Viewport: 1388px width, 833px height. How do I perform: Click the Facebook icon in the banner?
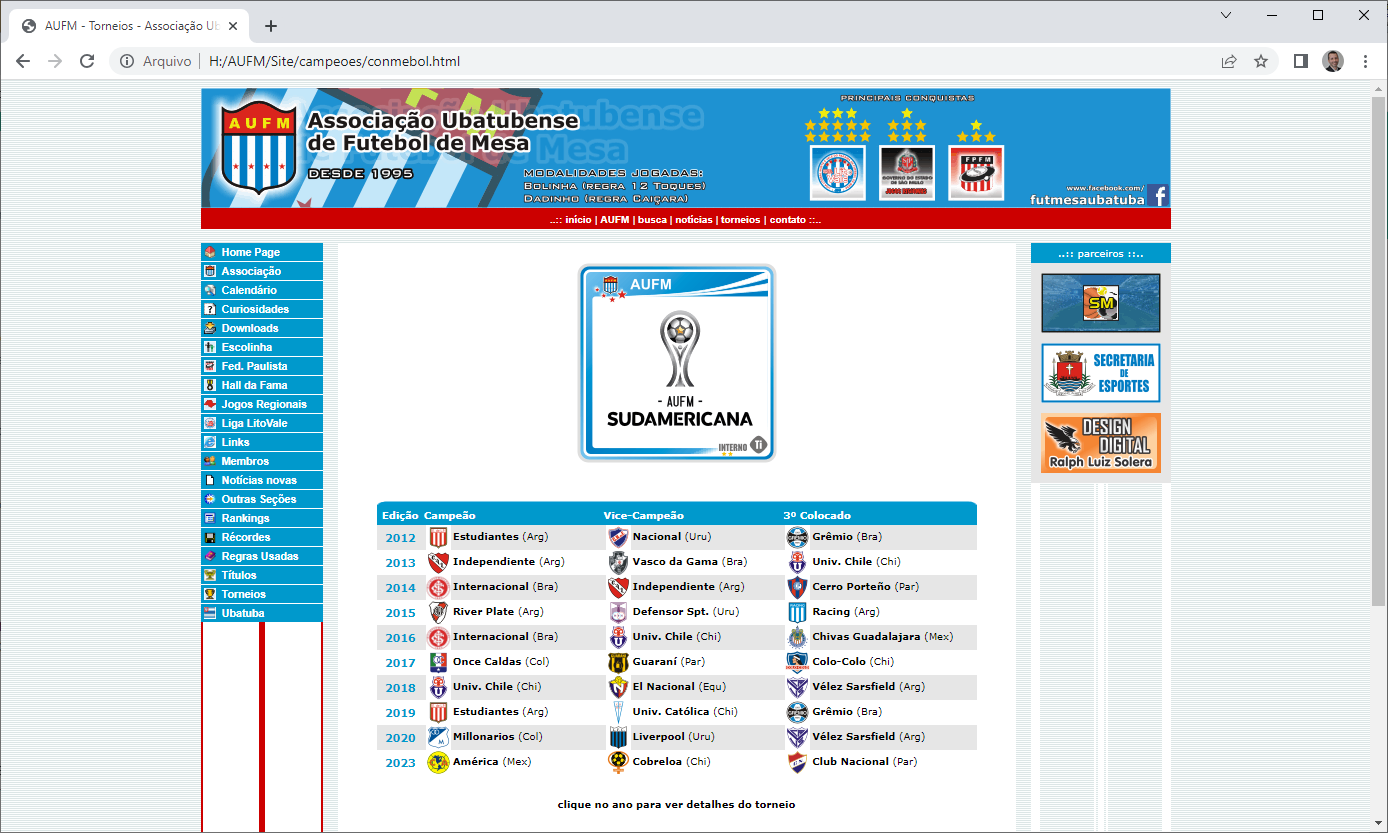click(1157, 195)
